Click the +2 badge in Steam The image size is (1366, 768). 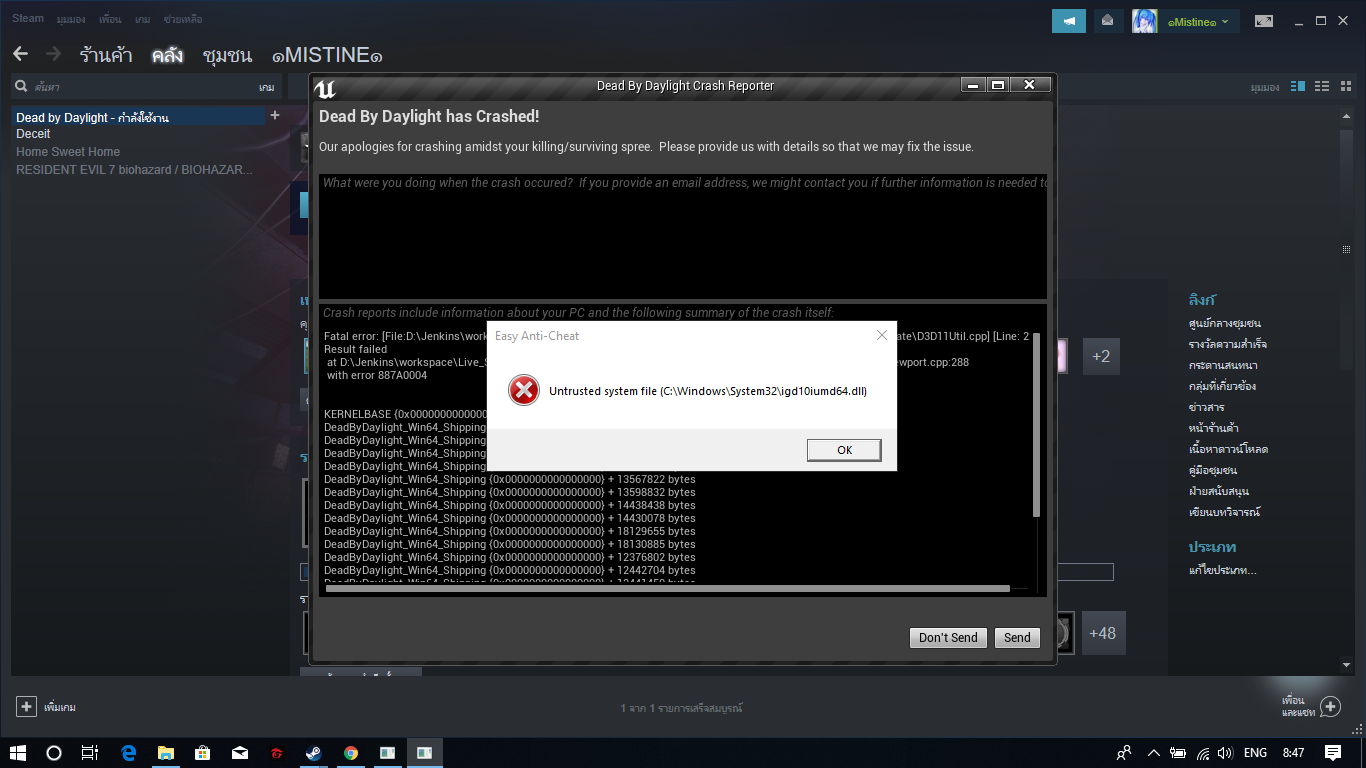1101,356
